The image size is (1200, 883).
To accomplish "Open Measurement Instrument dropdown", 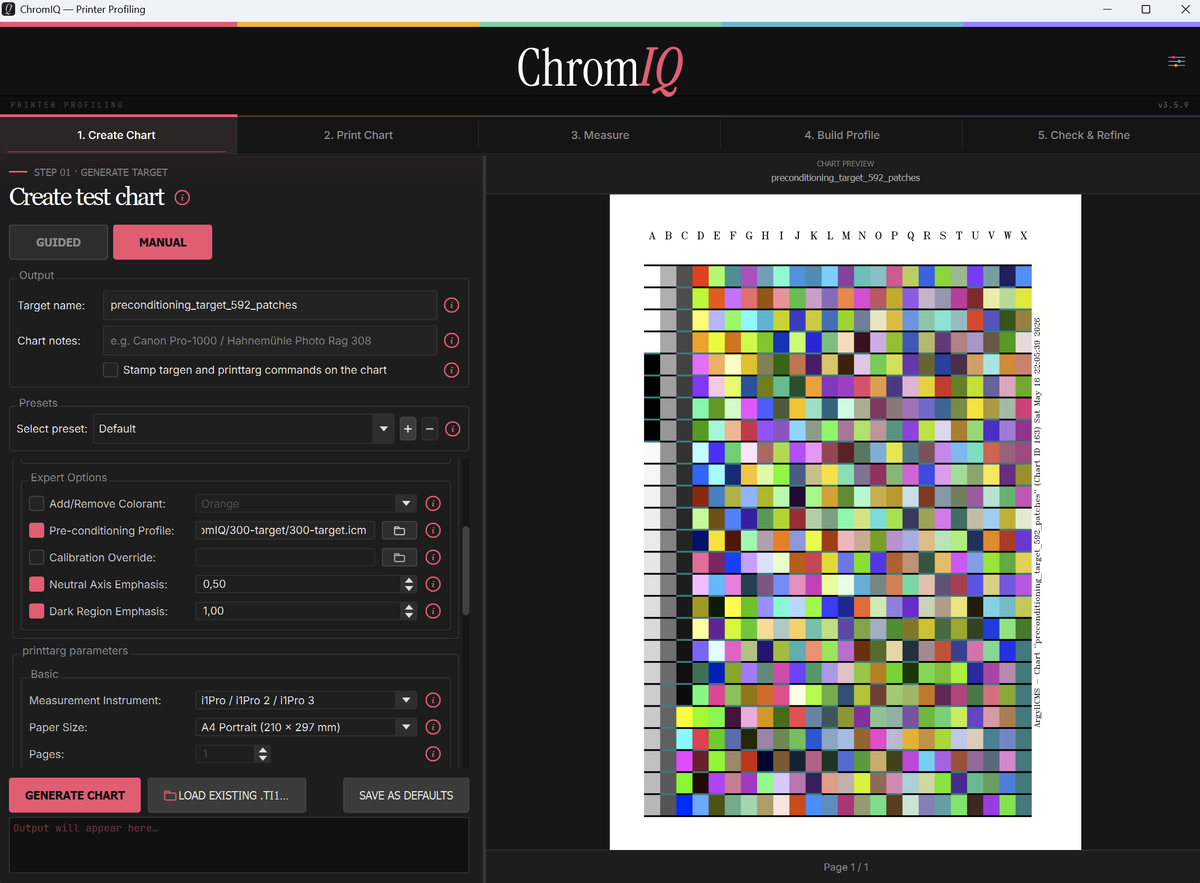I will click(x=305, y=700).
